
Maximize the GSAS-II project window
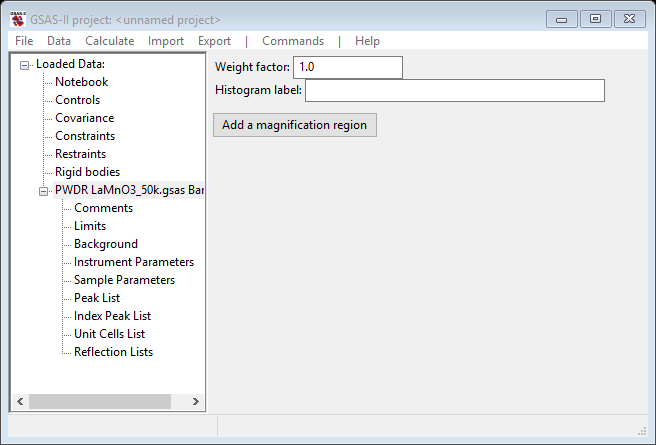pos(595,19)
